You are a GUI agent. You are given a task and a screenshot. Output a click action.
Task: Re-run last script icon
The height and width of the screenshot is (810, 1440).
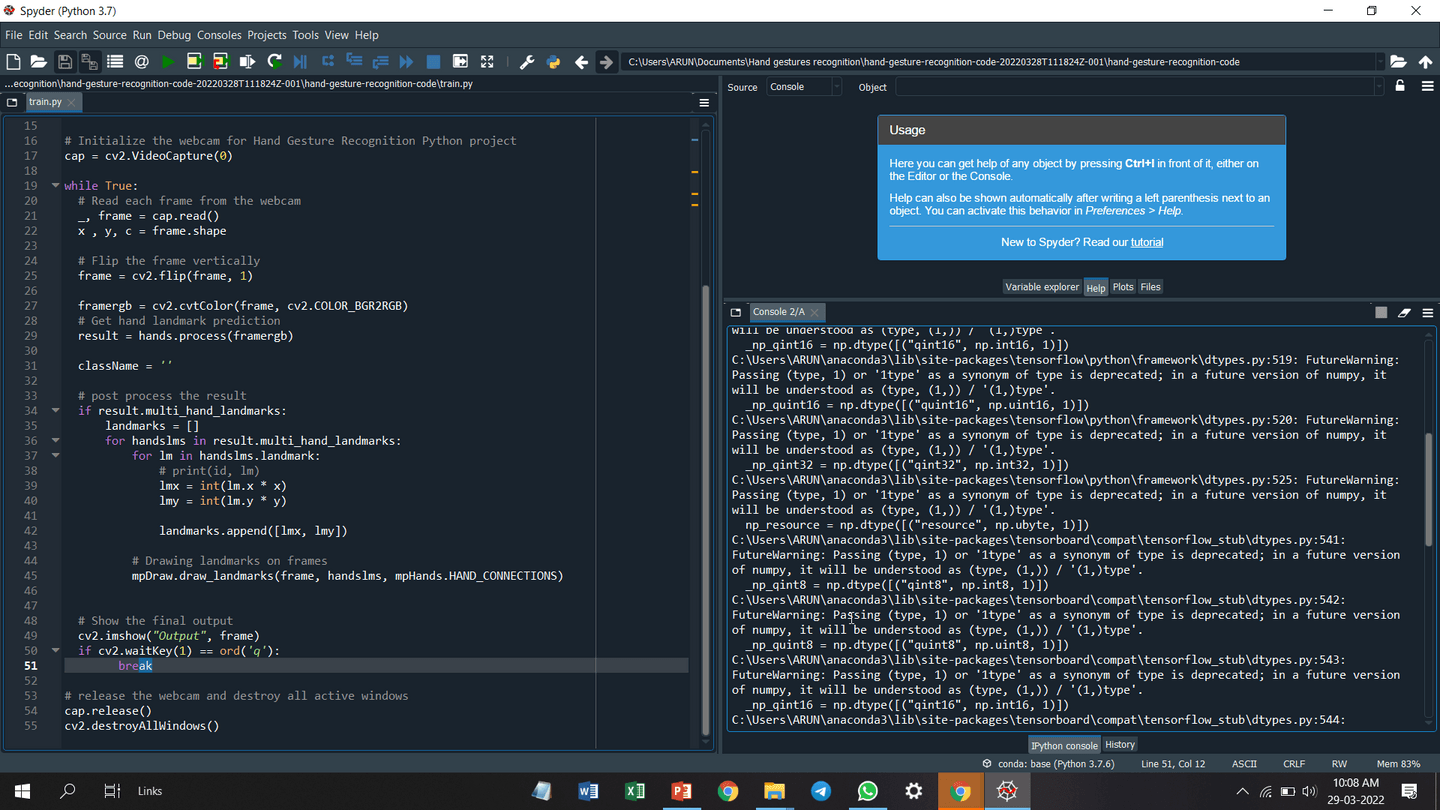coord(274,62)
